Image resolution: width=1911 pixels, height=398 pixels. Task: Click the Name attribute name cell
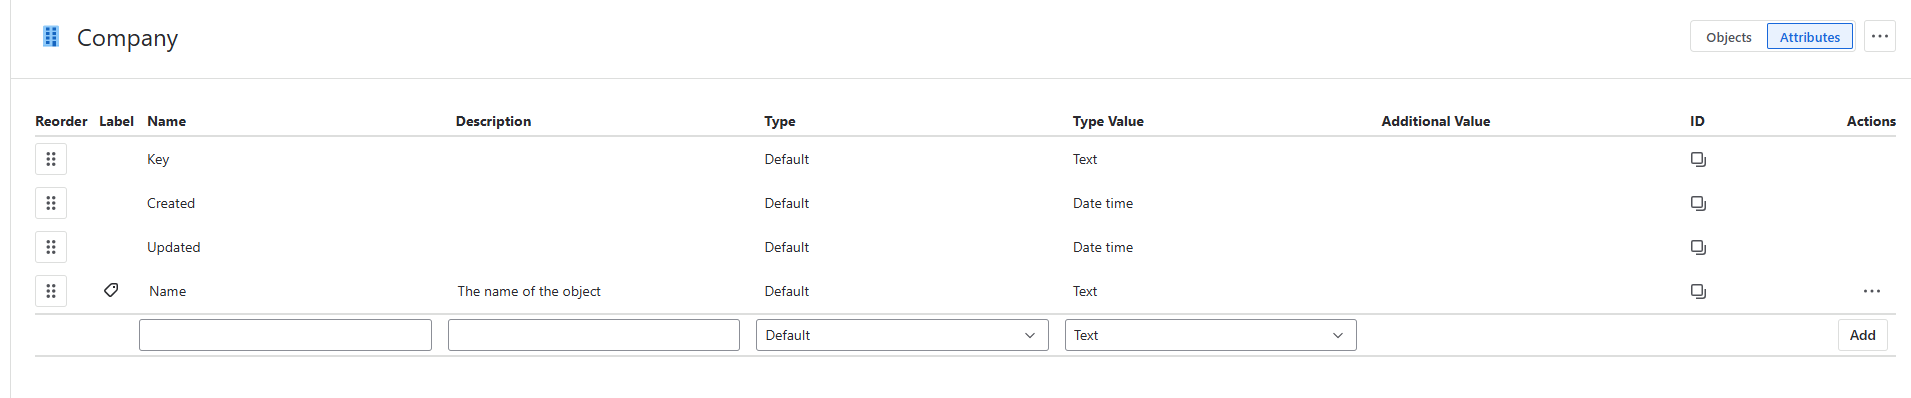(x=168, y=291)
